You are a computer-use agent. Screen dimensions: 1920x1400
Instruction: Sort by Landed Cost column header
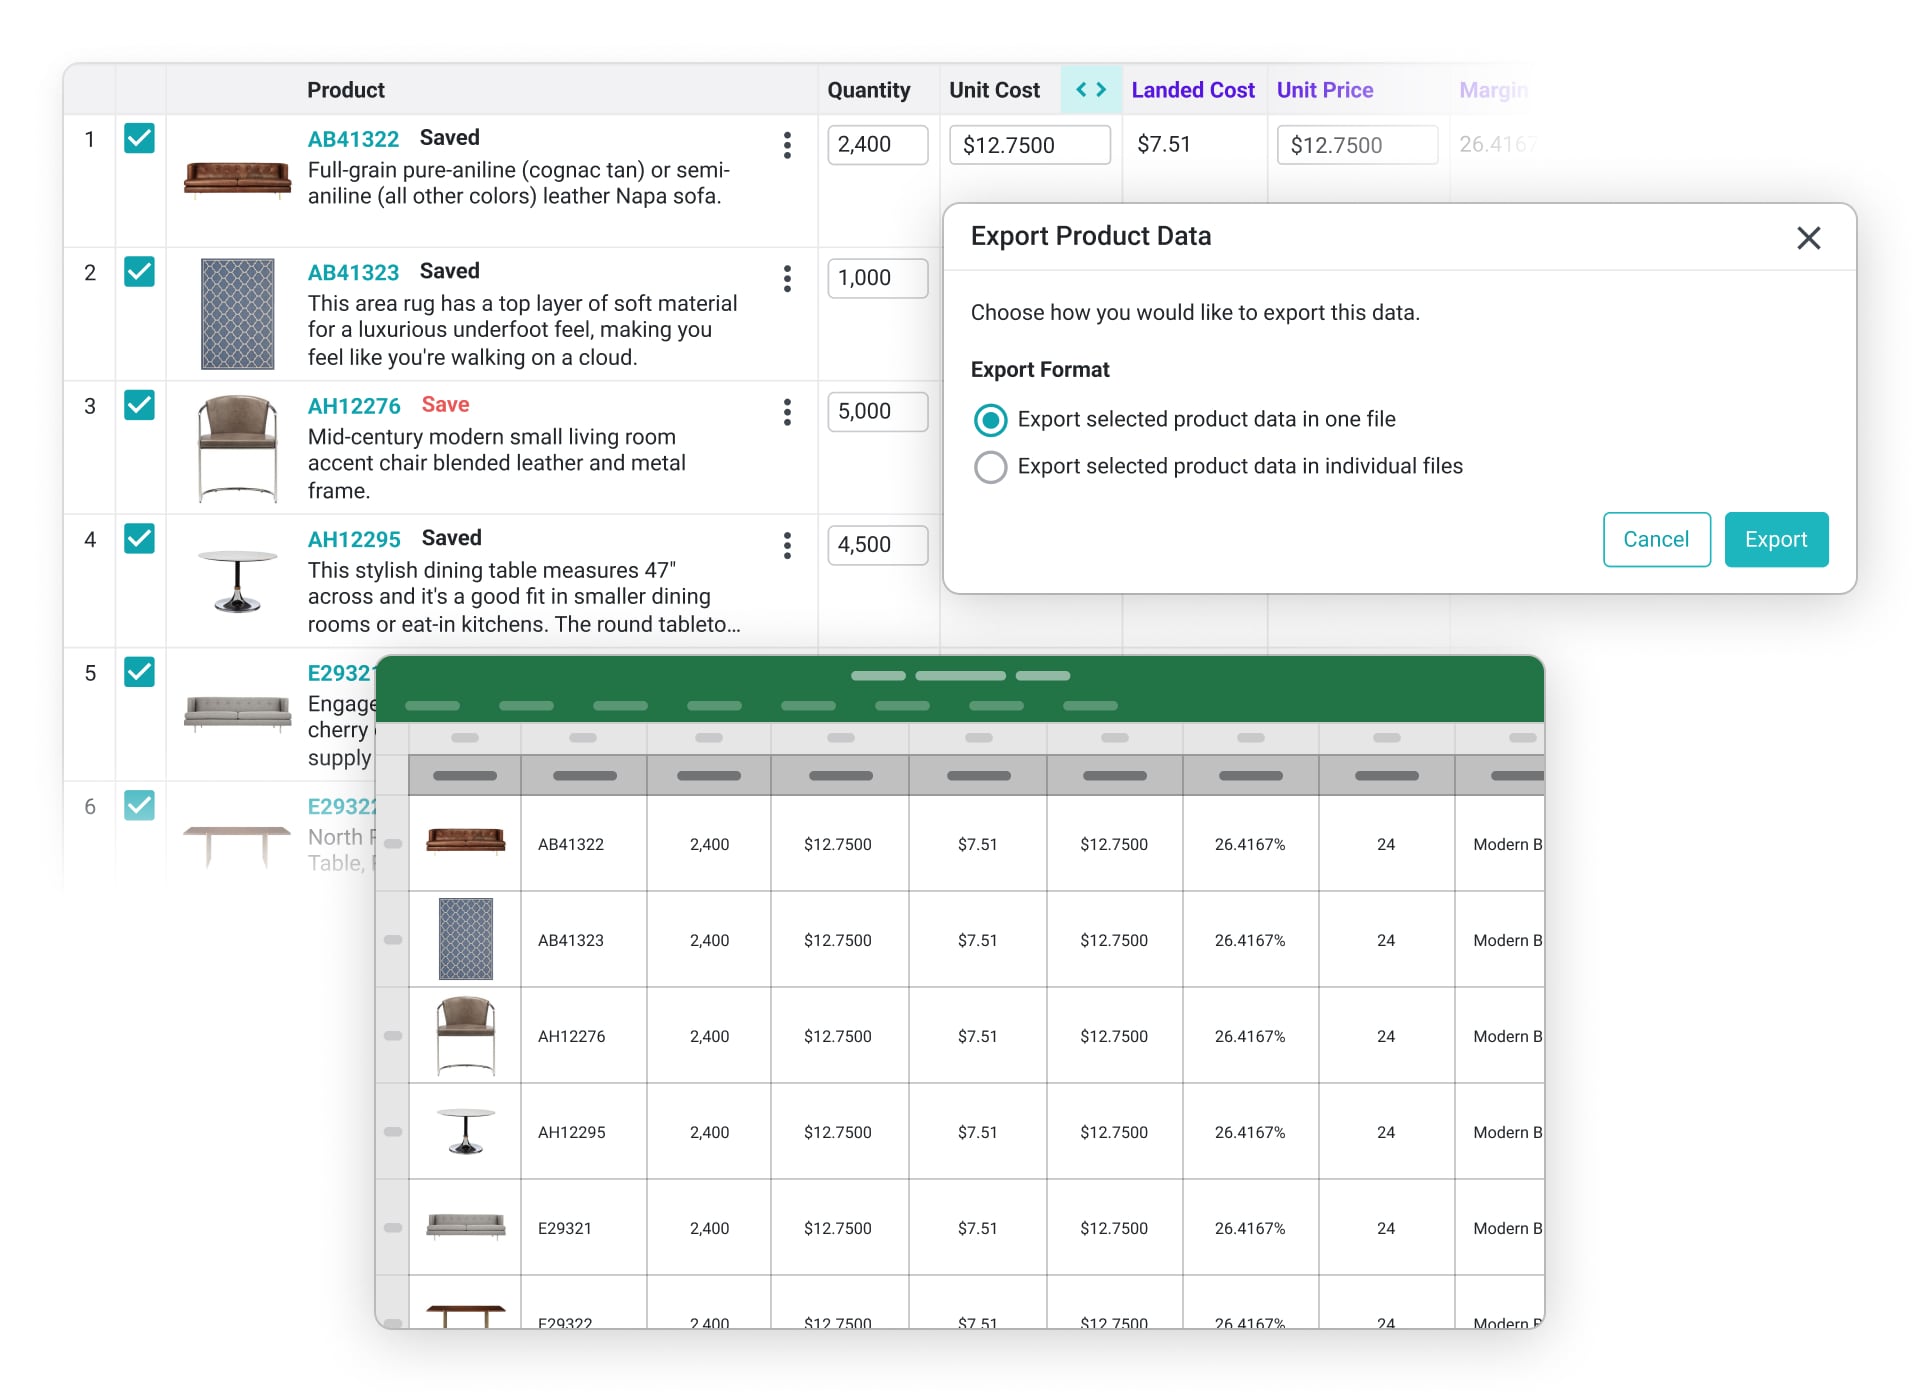click(1192, 90)
